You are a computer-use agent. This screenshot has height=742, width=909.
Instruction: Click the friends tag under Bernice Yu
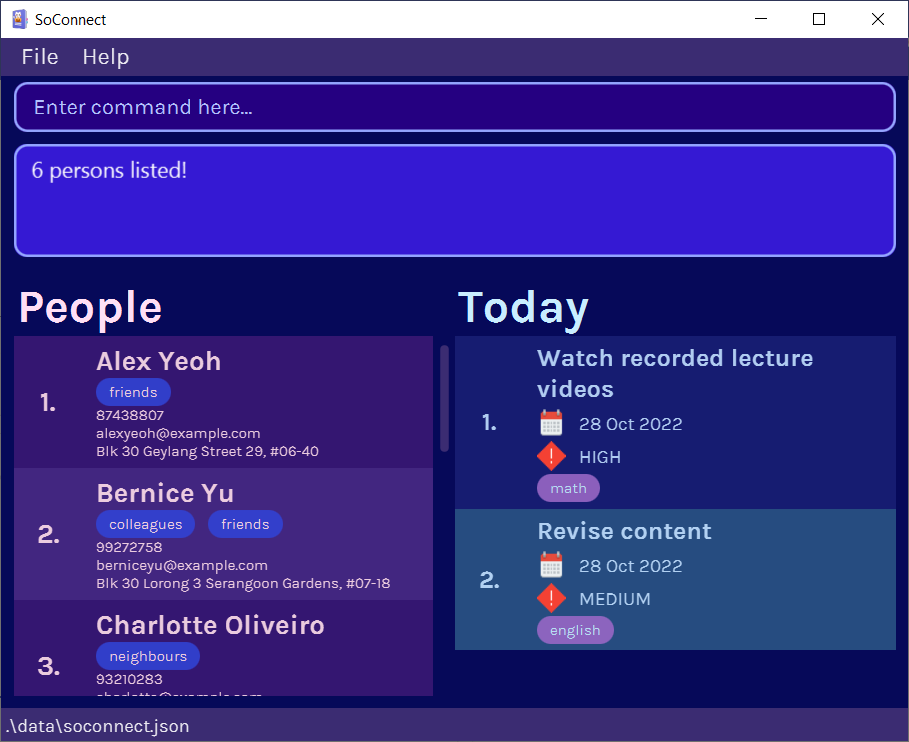pyautogui.click(x=245, y=524)
